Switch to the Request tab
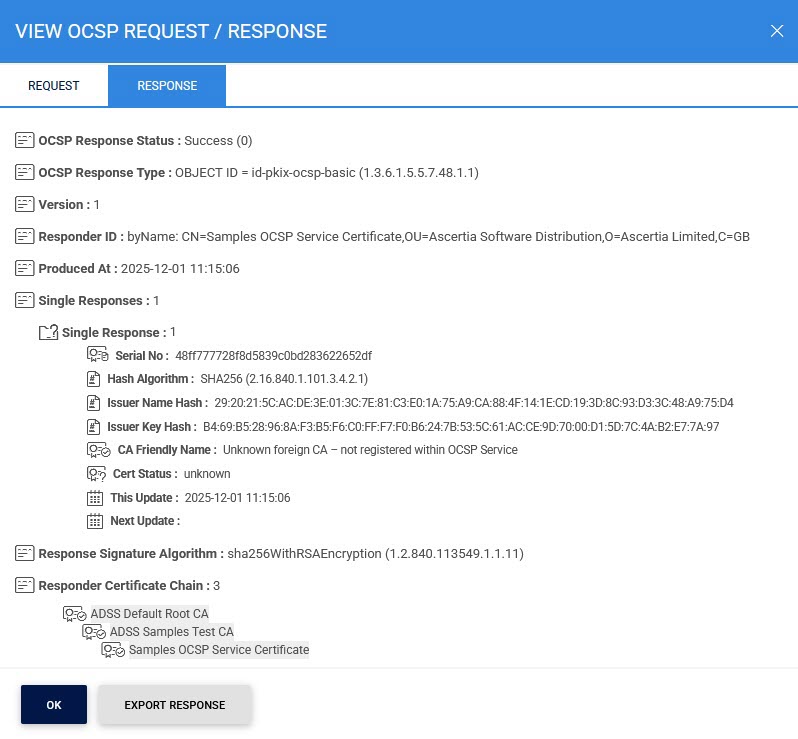This screenshot has width=798, height=739. tap(54, 86)
